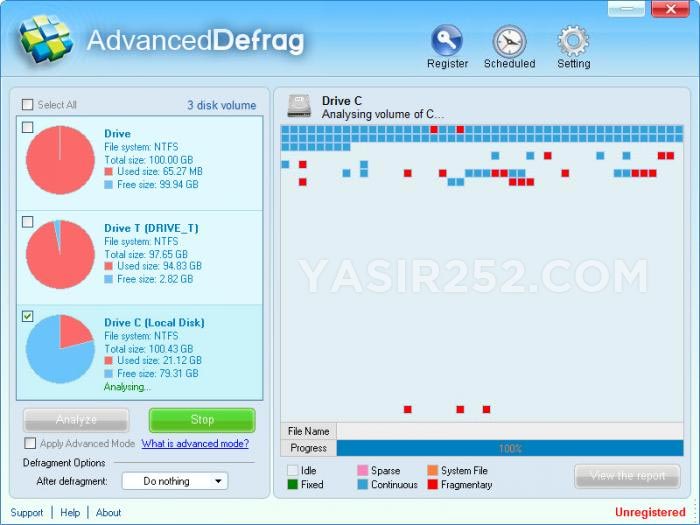
Task: Open the Support link
Action: (x=27, y=512)
